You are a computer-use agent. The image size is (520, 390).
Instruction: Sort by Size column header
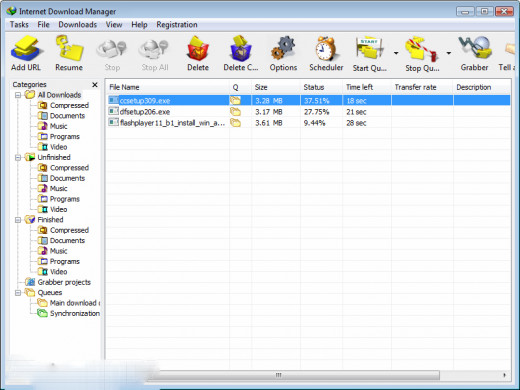pyautogui.click(x=276, y=87)
